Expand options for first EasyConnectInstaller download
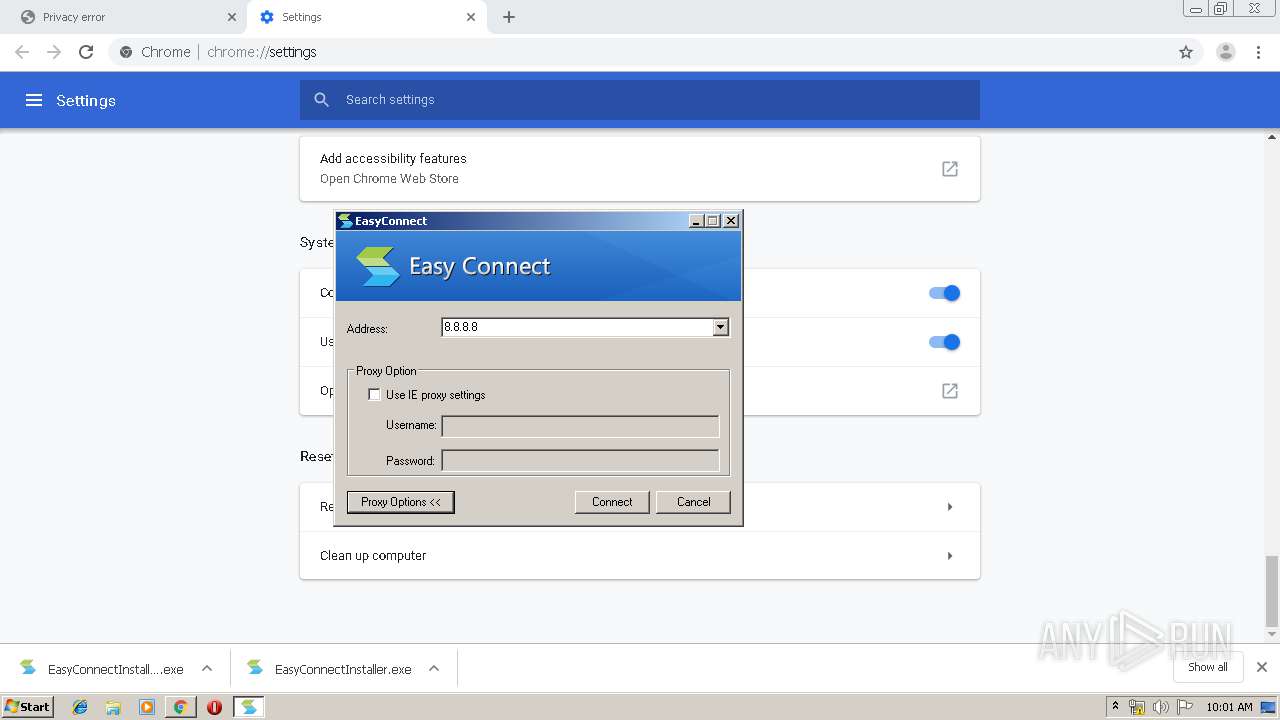1280x720 pixels. [207, 668]
